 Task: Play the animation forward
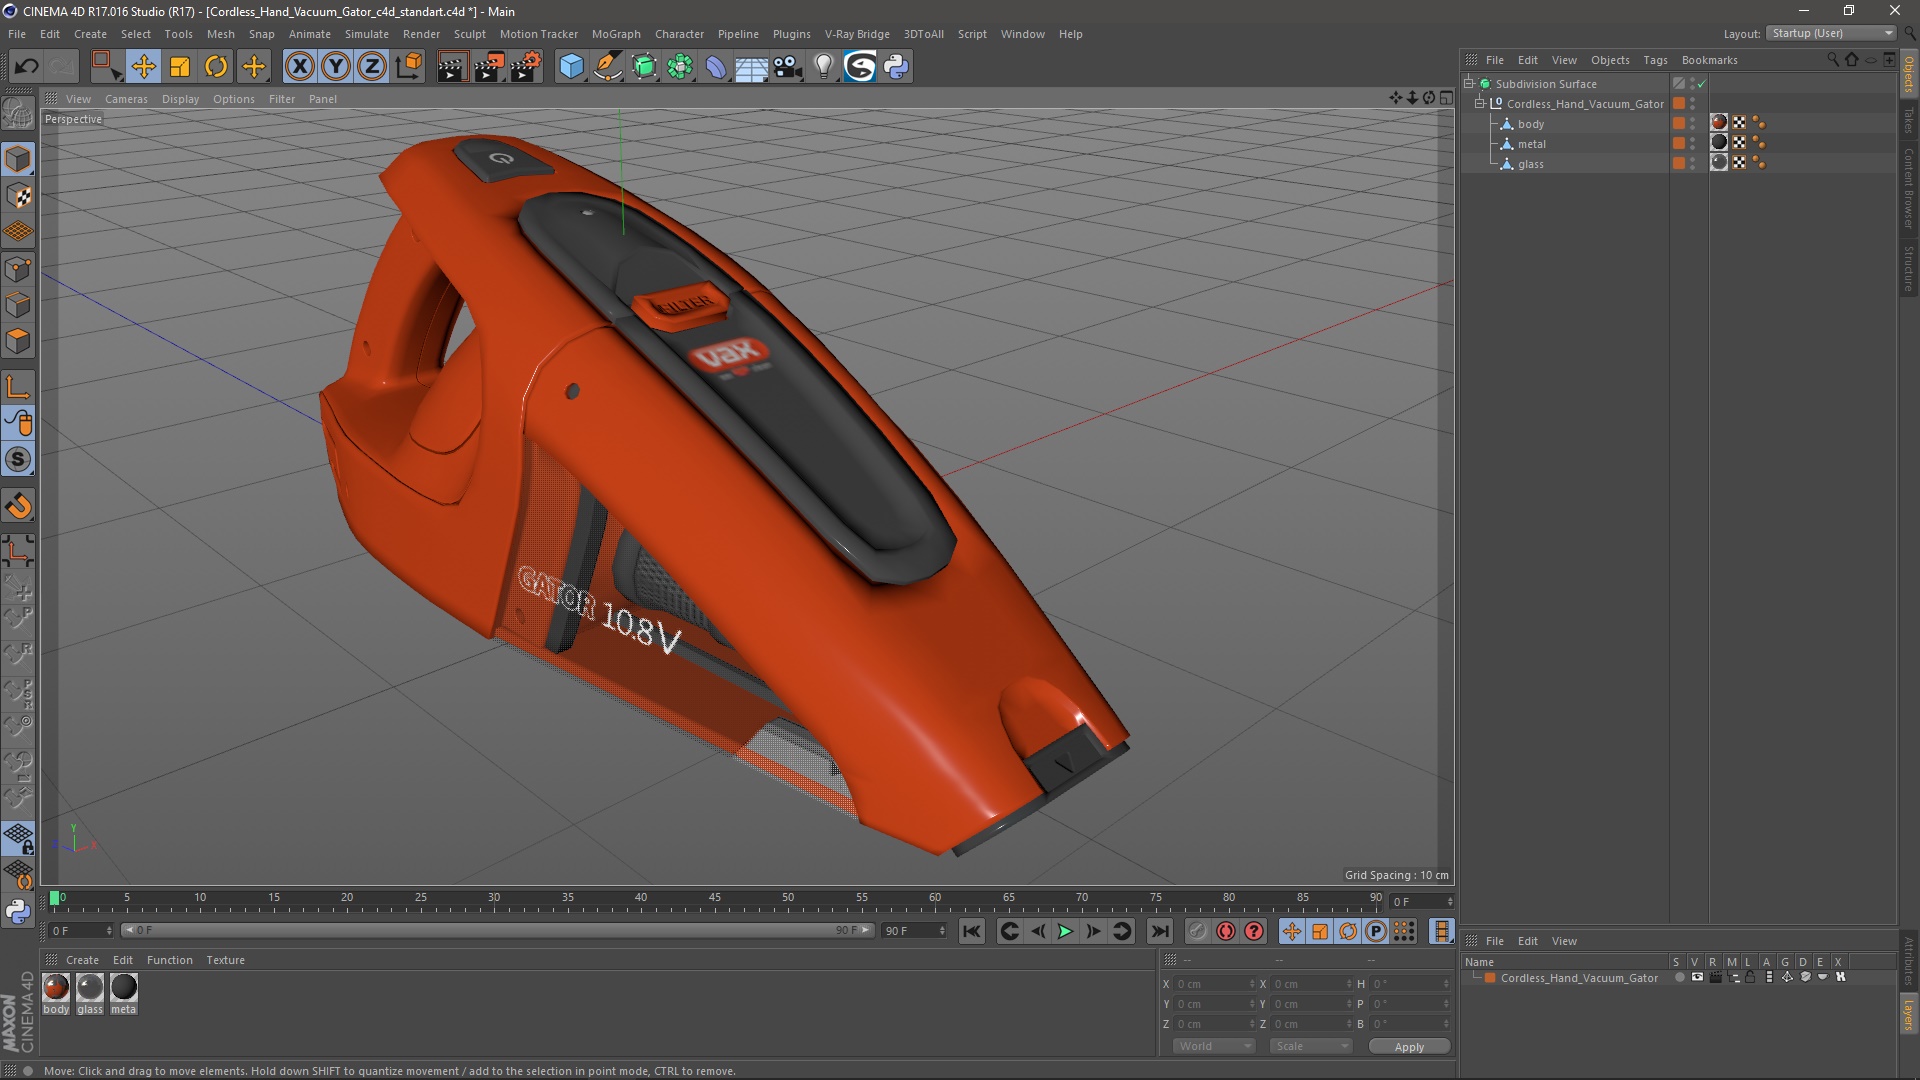(x=1065, y=931)
